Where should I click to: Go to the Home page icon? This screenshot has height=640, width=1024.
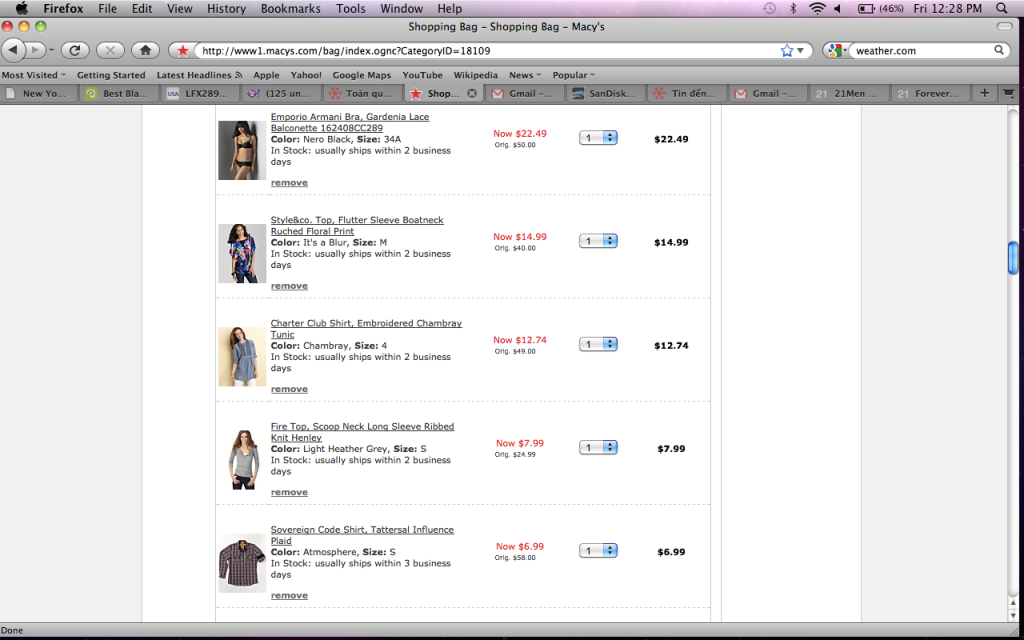click(145, 50)
